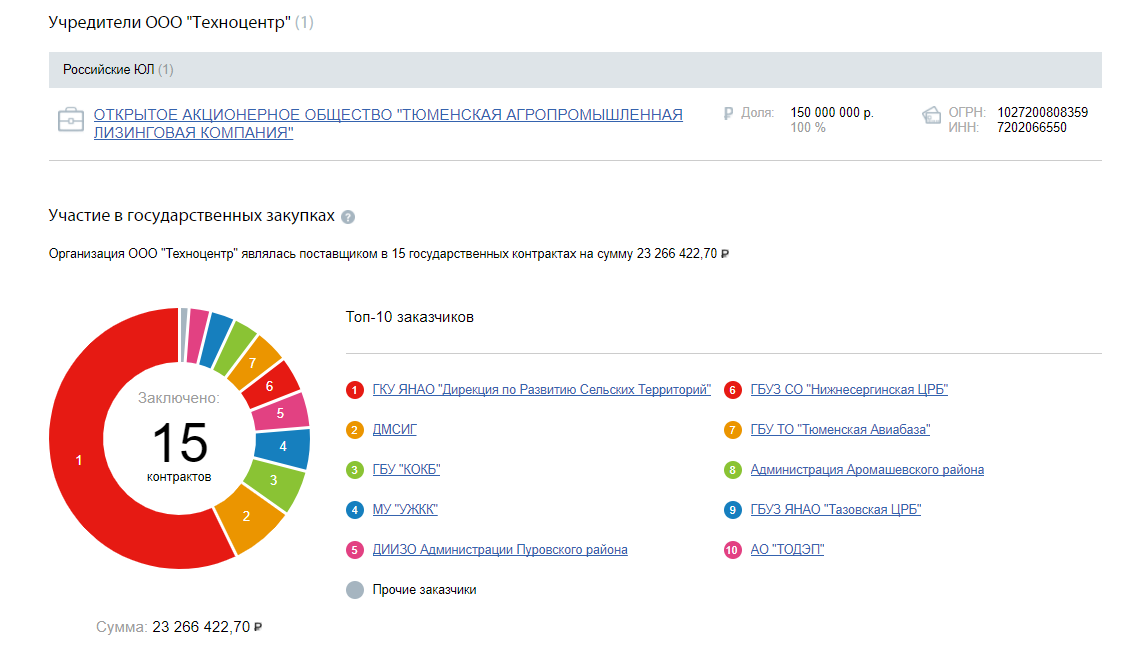Select red donut segment labeled 6
The height and width of the screenshot is (657, 1135).
tap(269, 386)
